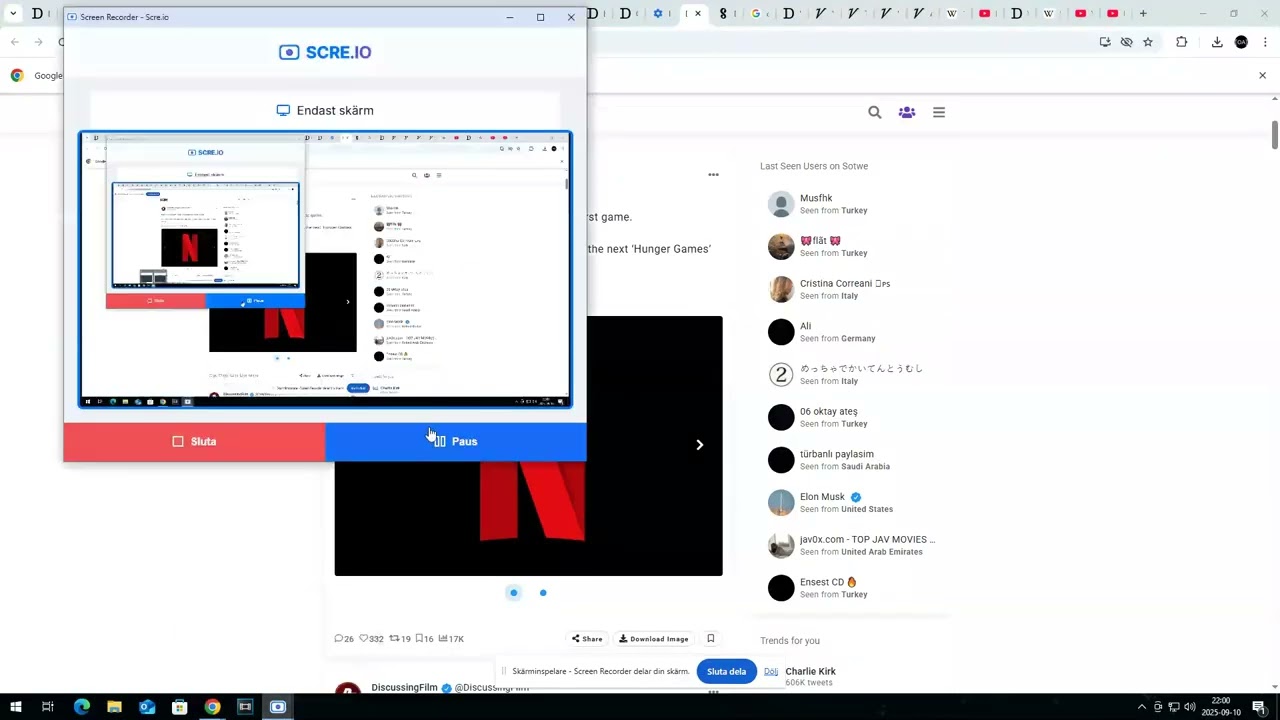Click the 'Last Seen Users on Sotwe' heading

coord(814,166)
